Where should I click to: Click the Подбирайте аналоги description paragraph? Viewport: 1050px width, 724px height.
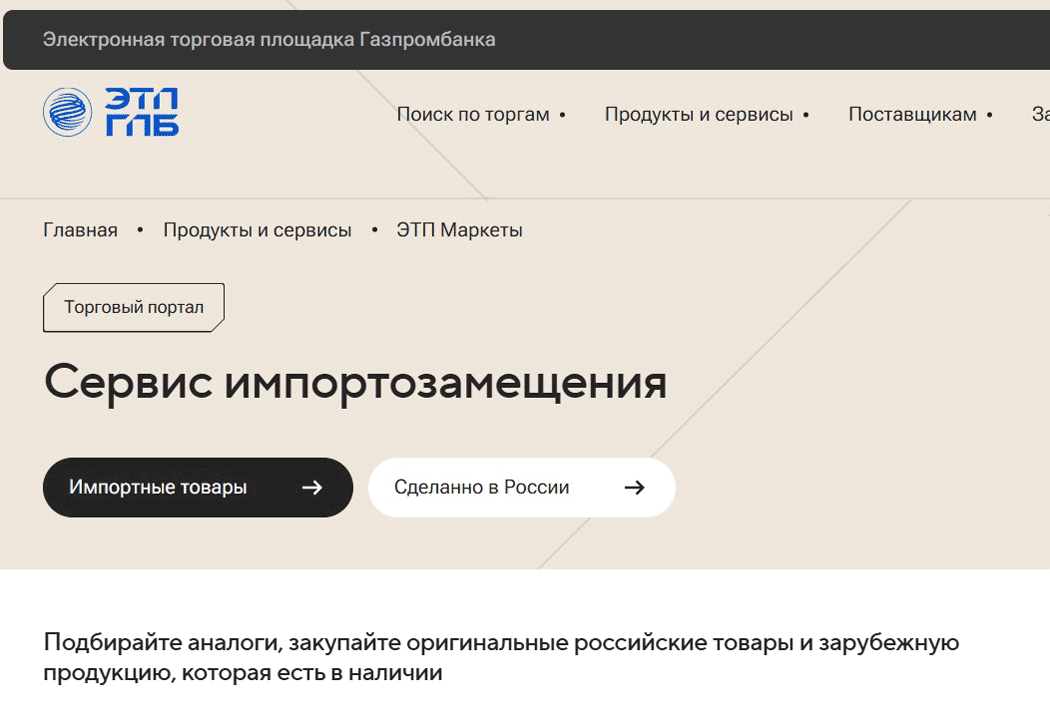(x=501, y=657)
